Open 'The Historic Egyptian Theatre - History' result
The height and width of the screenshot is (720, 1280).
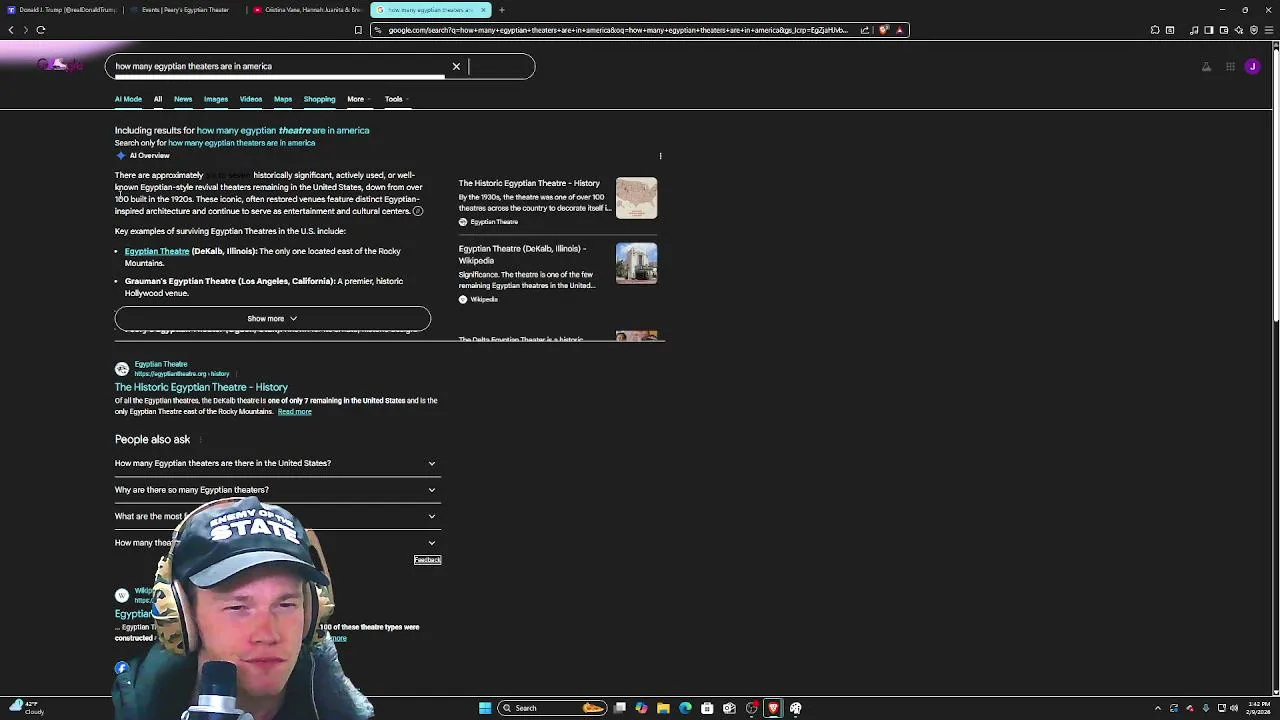coord(201,387)
